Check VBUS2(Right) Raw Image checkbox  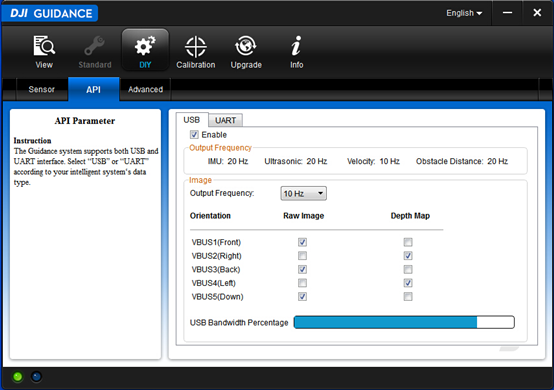[302, 255]
